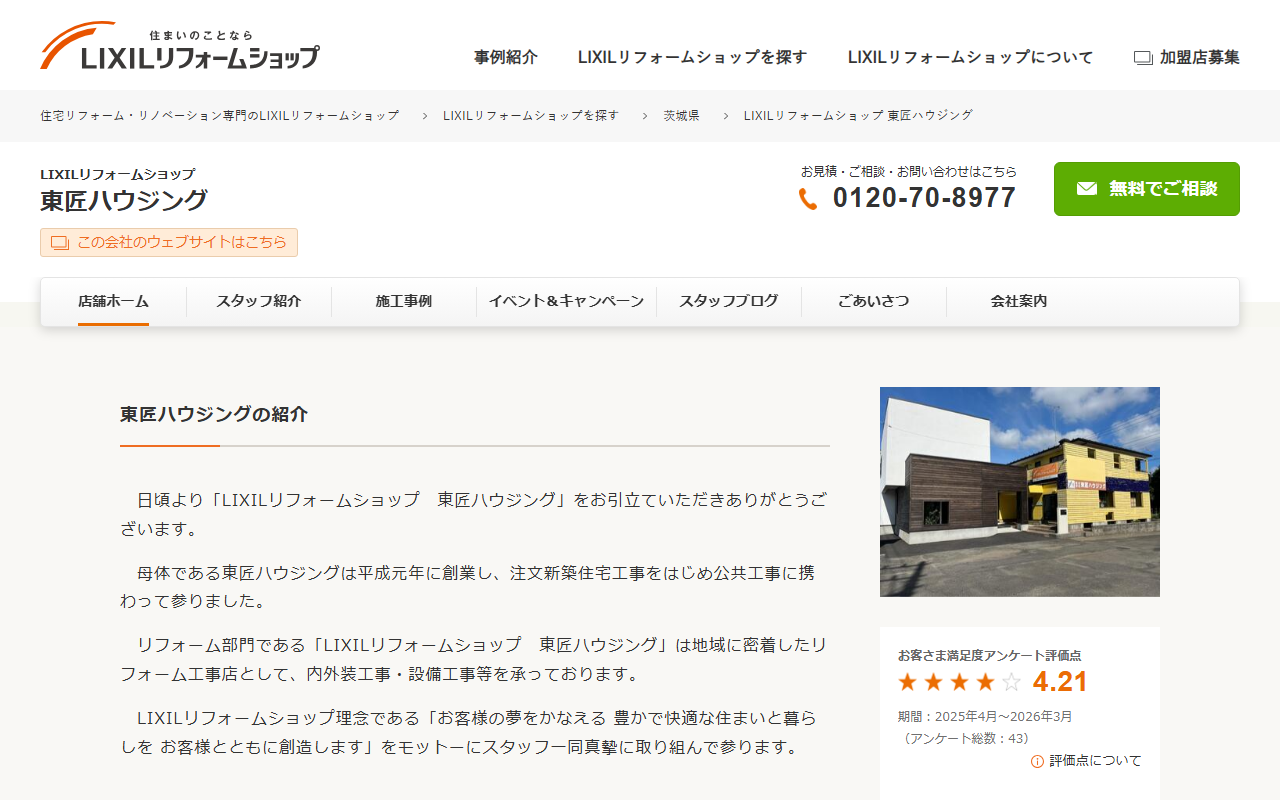The height and width of the screenshot is (800, 1280).
Task: Click the phone number 0120-70-8977
Action: tap(924, 198)
